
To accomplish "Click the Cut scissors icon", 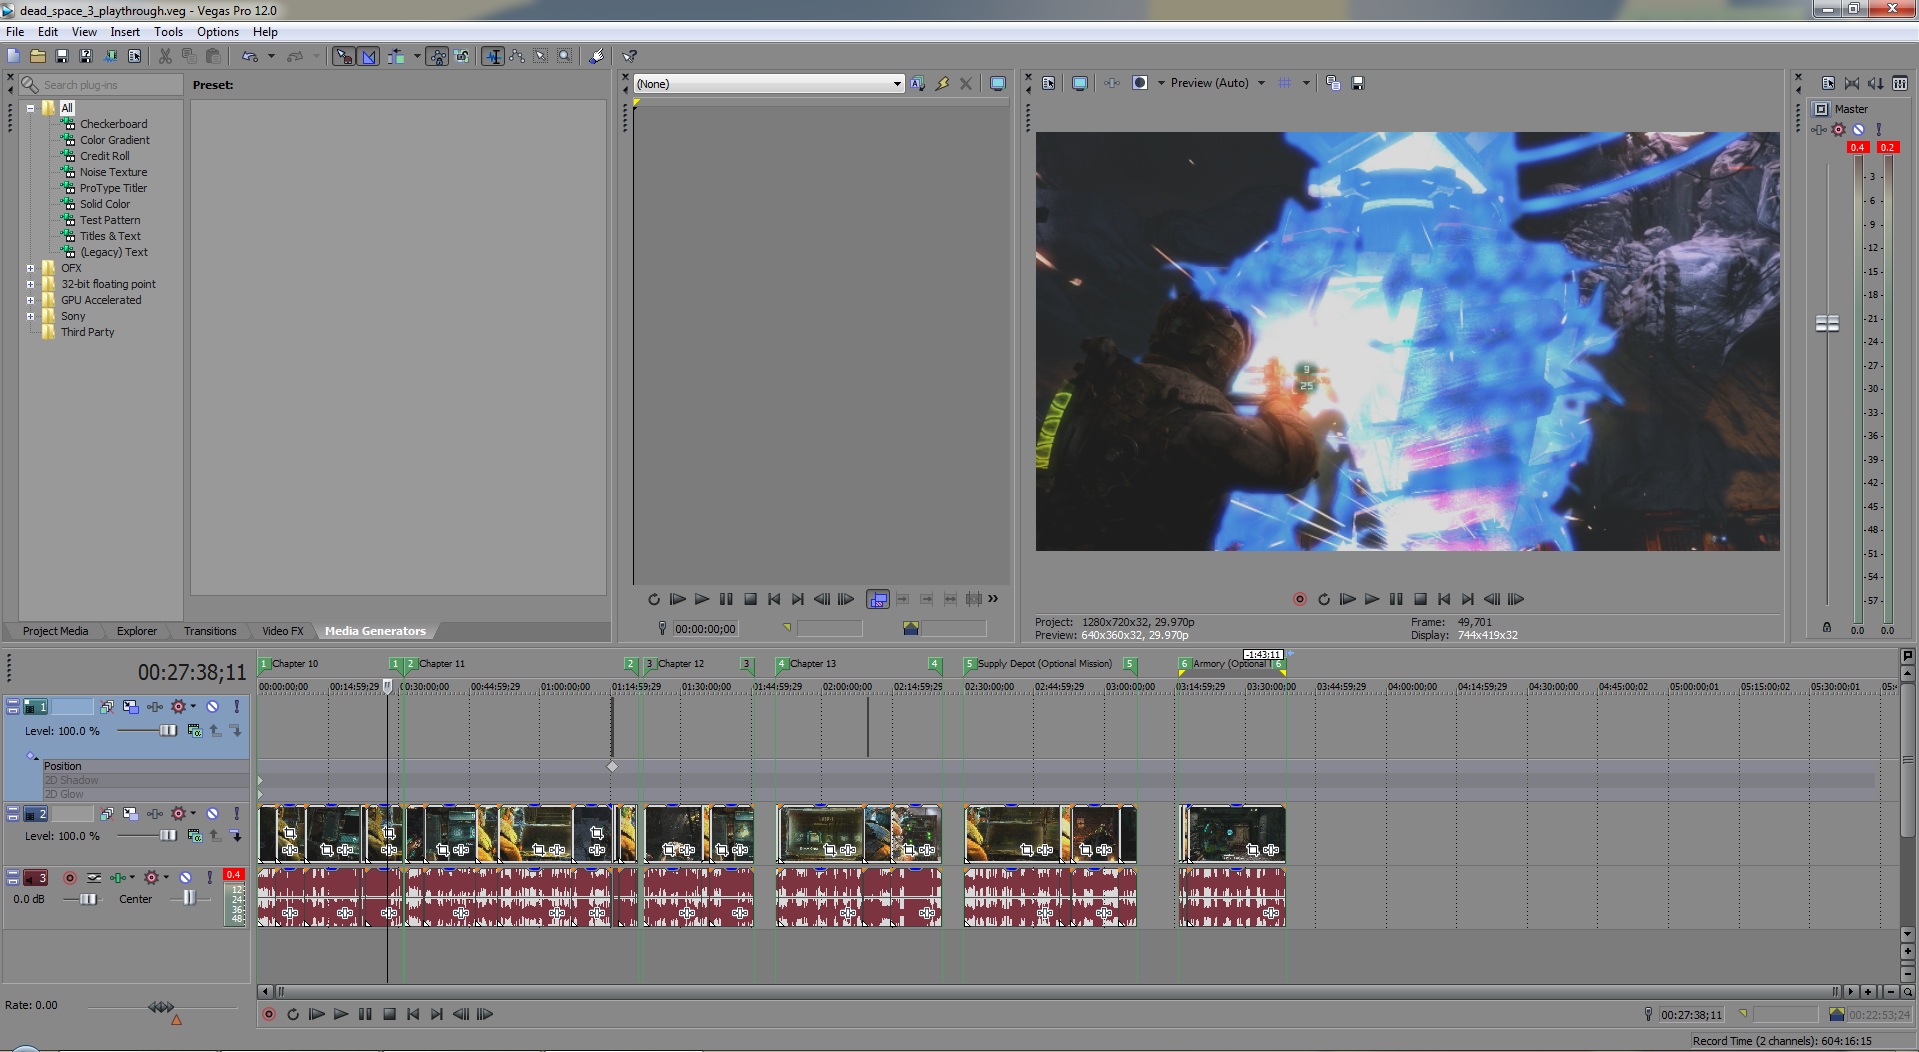I will point(165,56).
